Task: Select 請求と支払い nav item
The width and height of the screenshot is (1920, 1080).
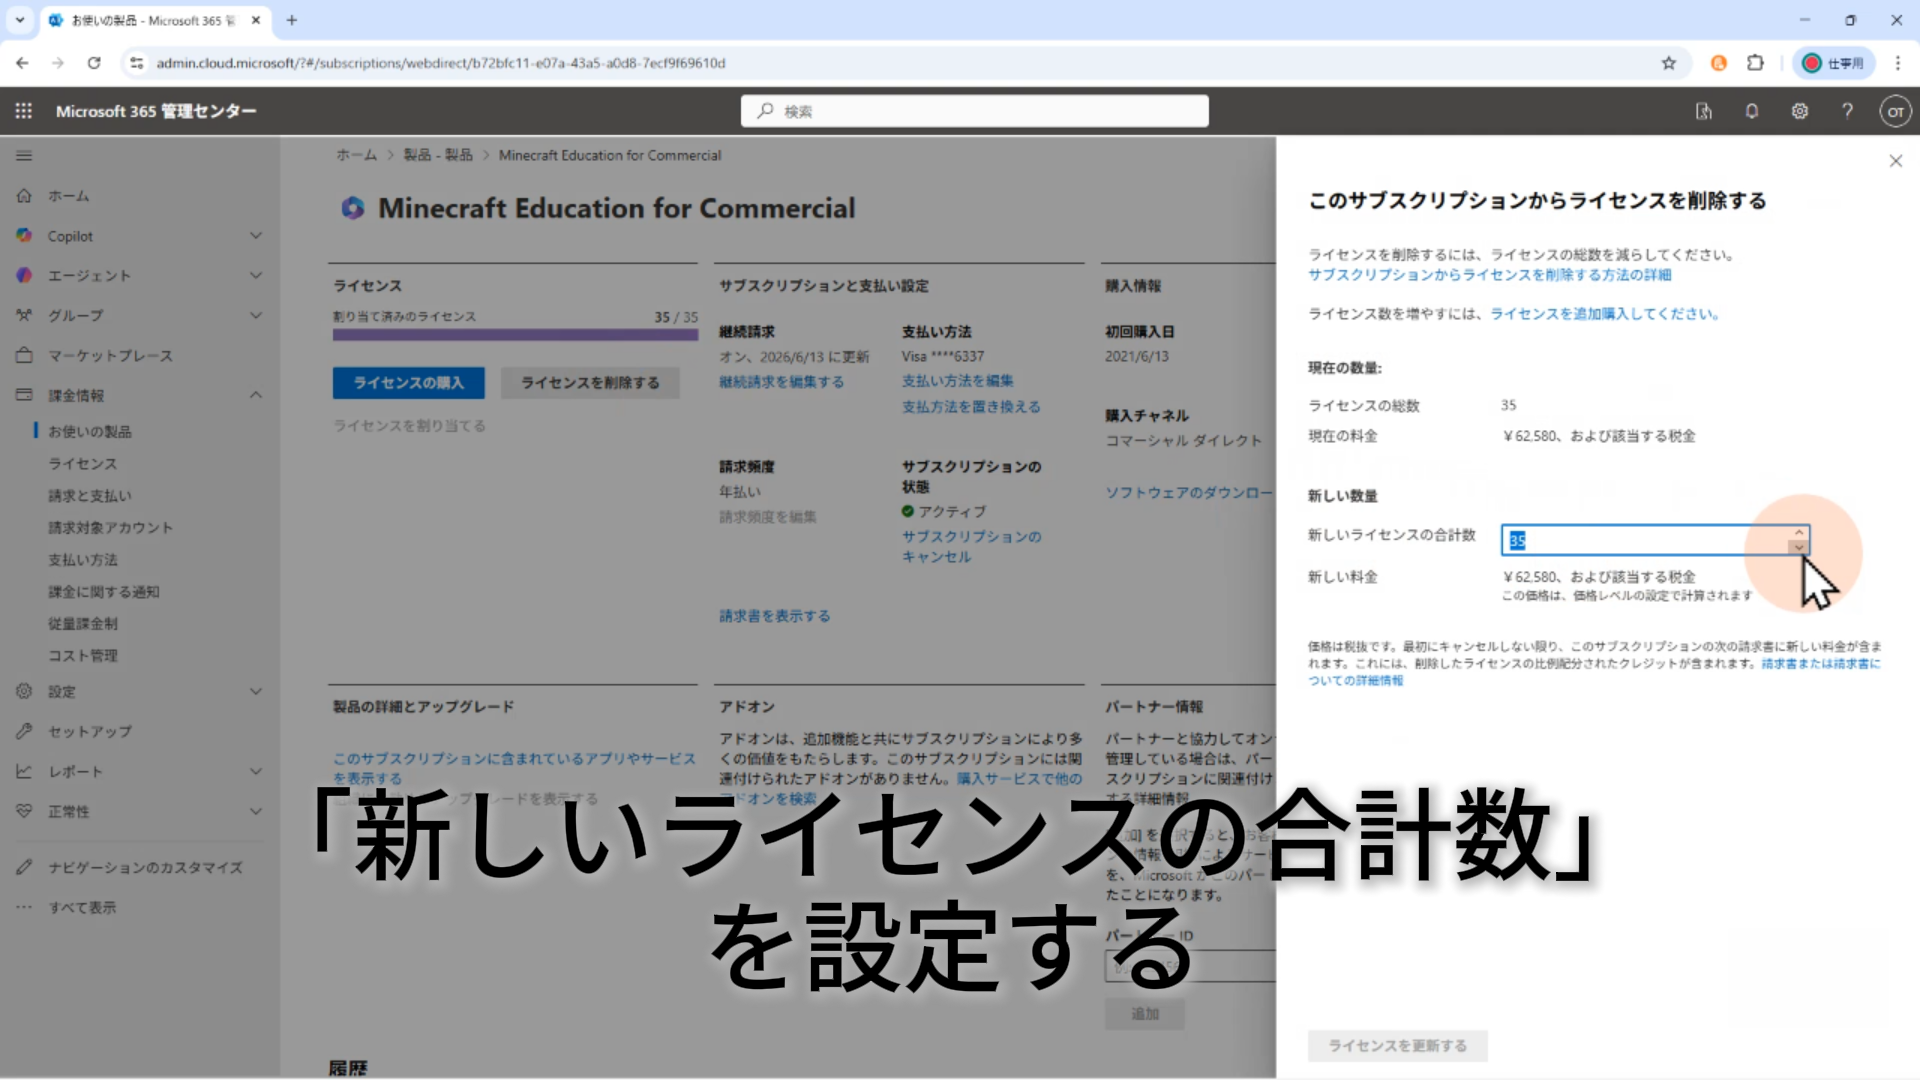Action: coord(90,496)
